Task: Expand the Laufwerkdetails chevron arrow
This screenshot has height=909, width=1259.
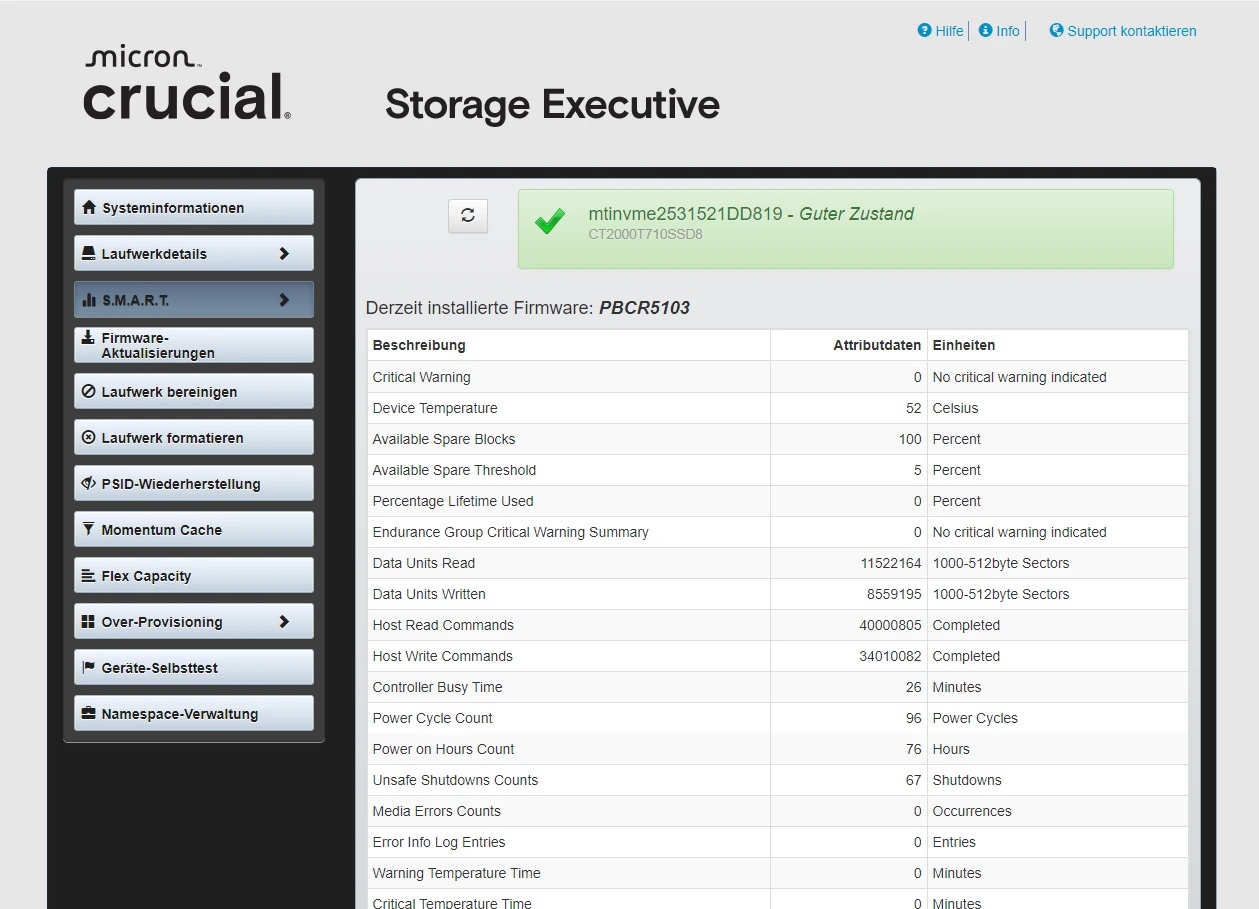Action: [x=284, y=254]
